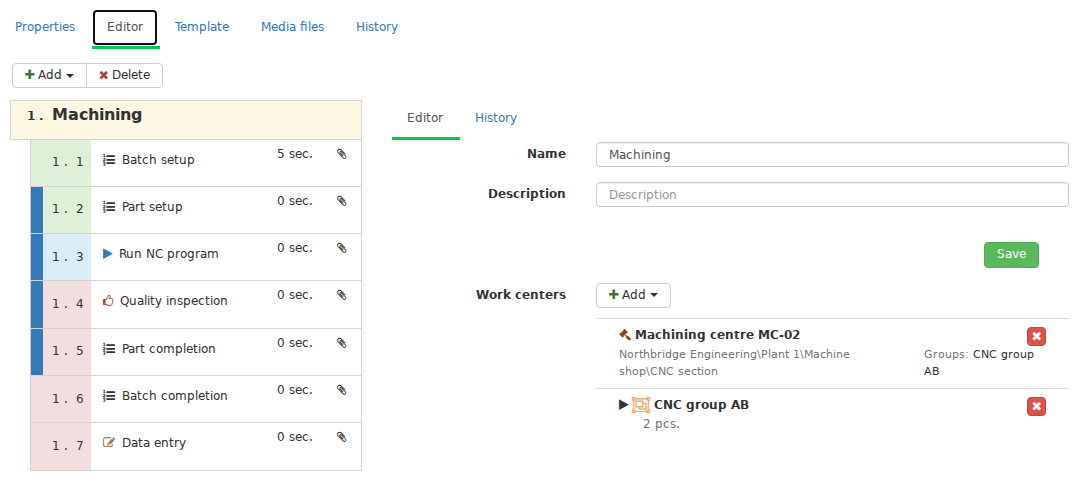Click the Description input field
The width and height of the screenshot is (1079, 481).
click(x=832, y=195)
